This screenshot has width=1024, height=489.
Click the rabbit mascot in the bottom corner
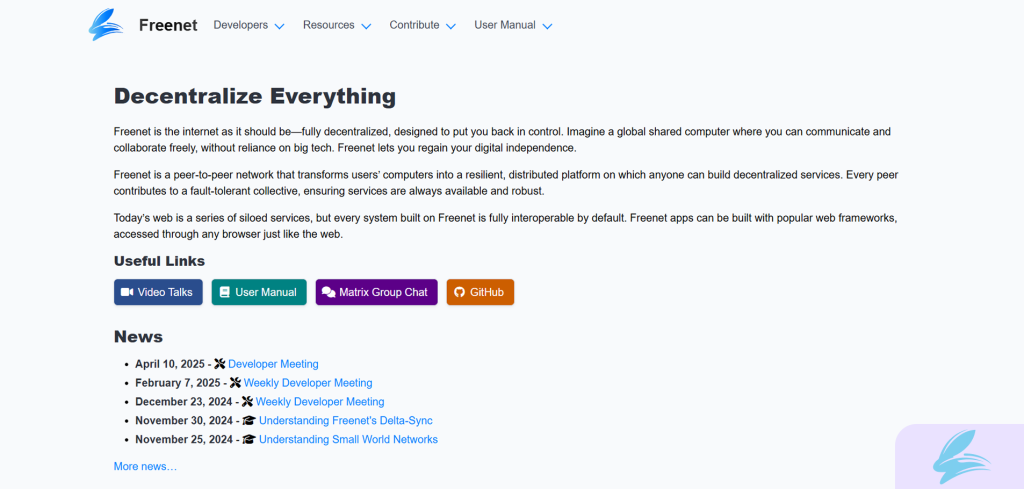pos(961,458)
